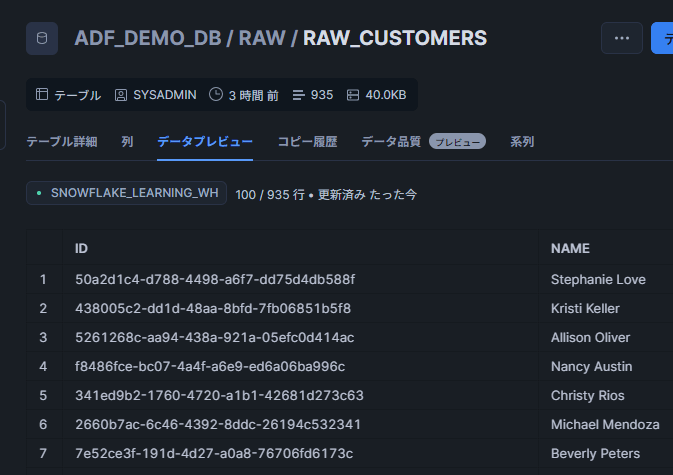This screenshot has width=673, height=475.
Task: Click the SYSADMIN owner role icon
Action: [121, 95]
